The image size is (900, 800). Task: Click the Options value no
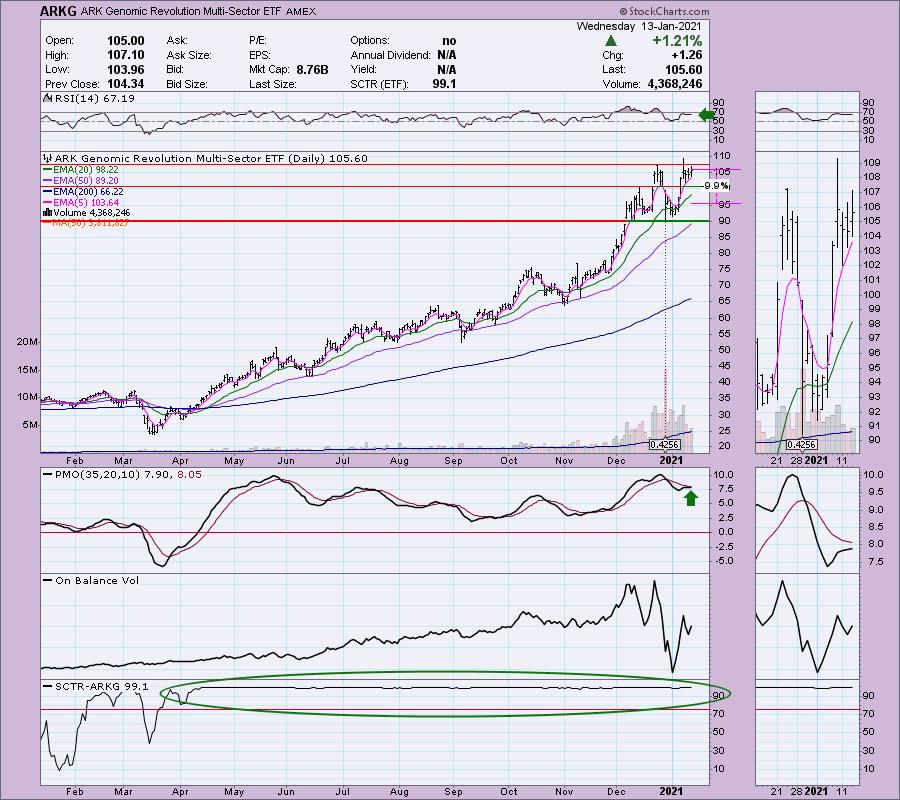point(449,41)
